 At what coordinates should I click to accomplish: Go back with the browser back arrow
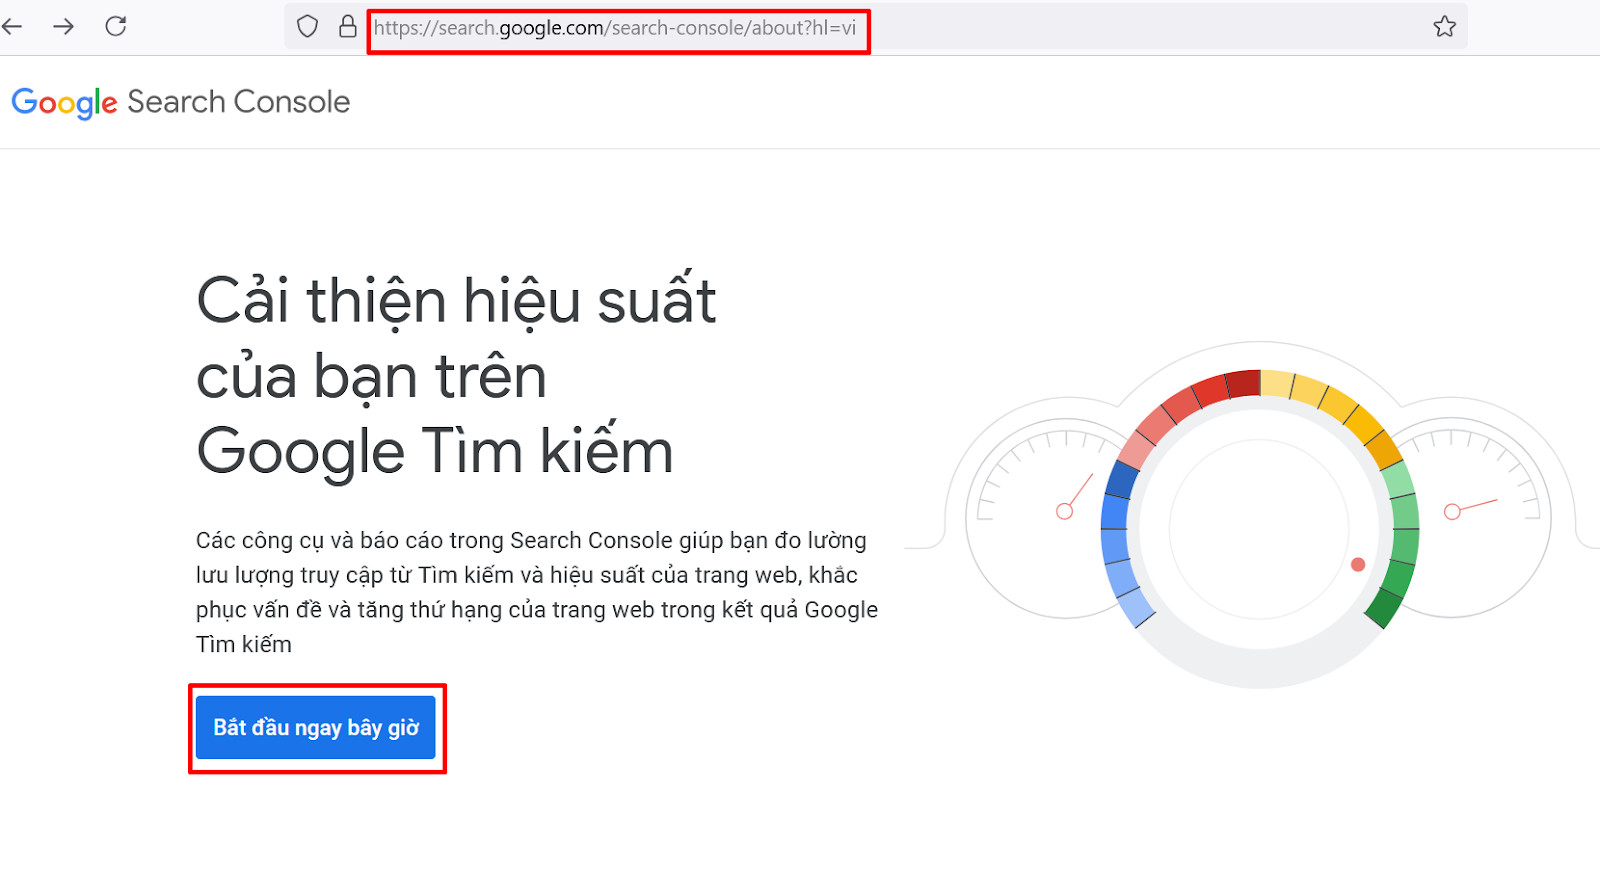pos(12,26)
